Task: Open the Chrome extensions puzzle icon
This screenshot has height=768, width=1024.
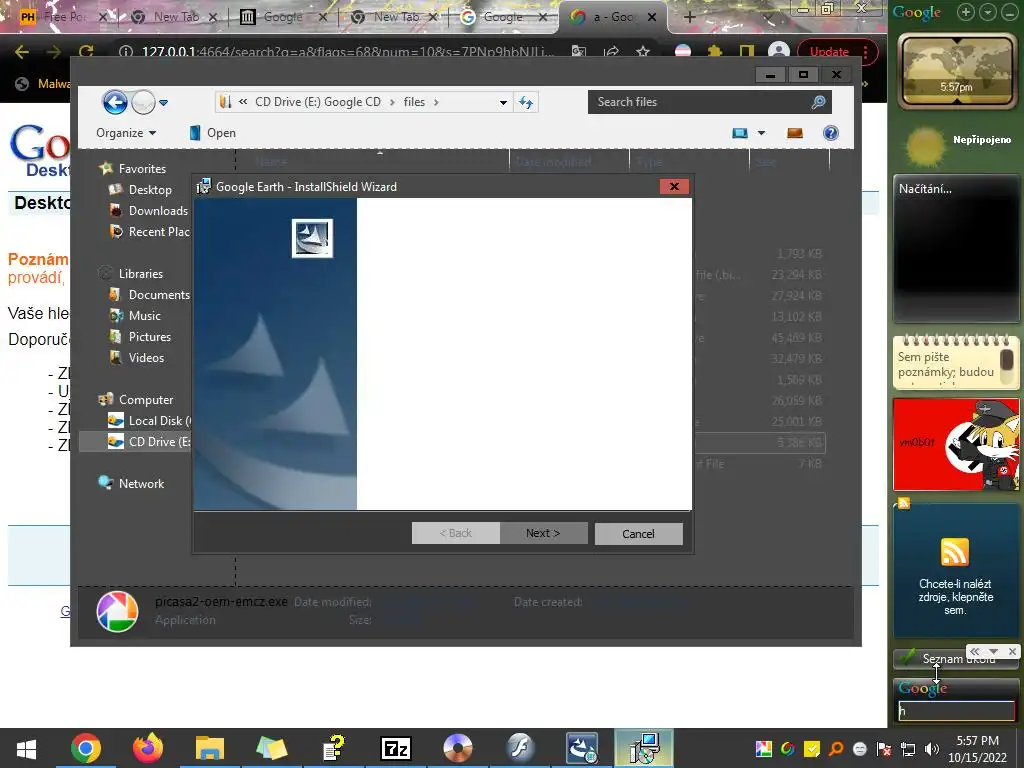Action: (x=715, y=52)
